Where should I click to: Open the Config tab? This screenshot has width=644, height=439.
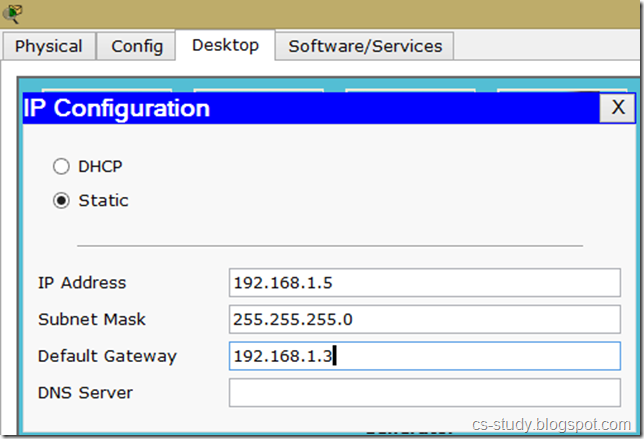(x=137, y=46)
